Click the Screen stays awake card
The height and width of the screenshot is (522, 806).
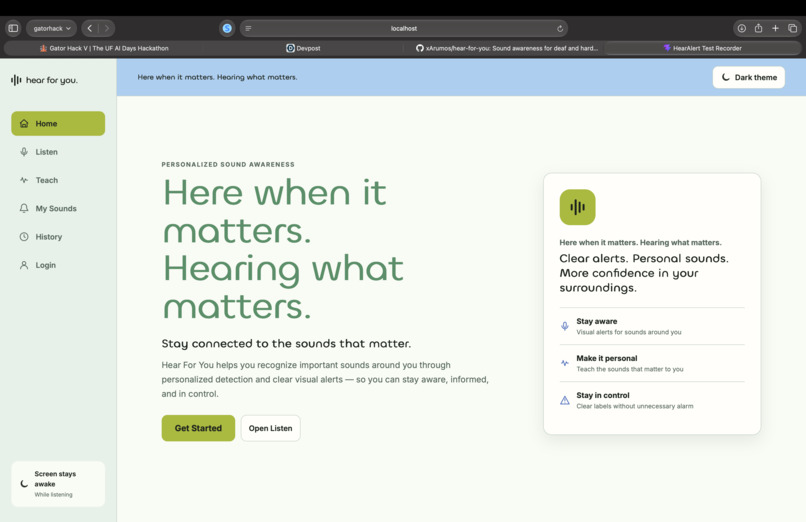(58, 483)
